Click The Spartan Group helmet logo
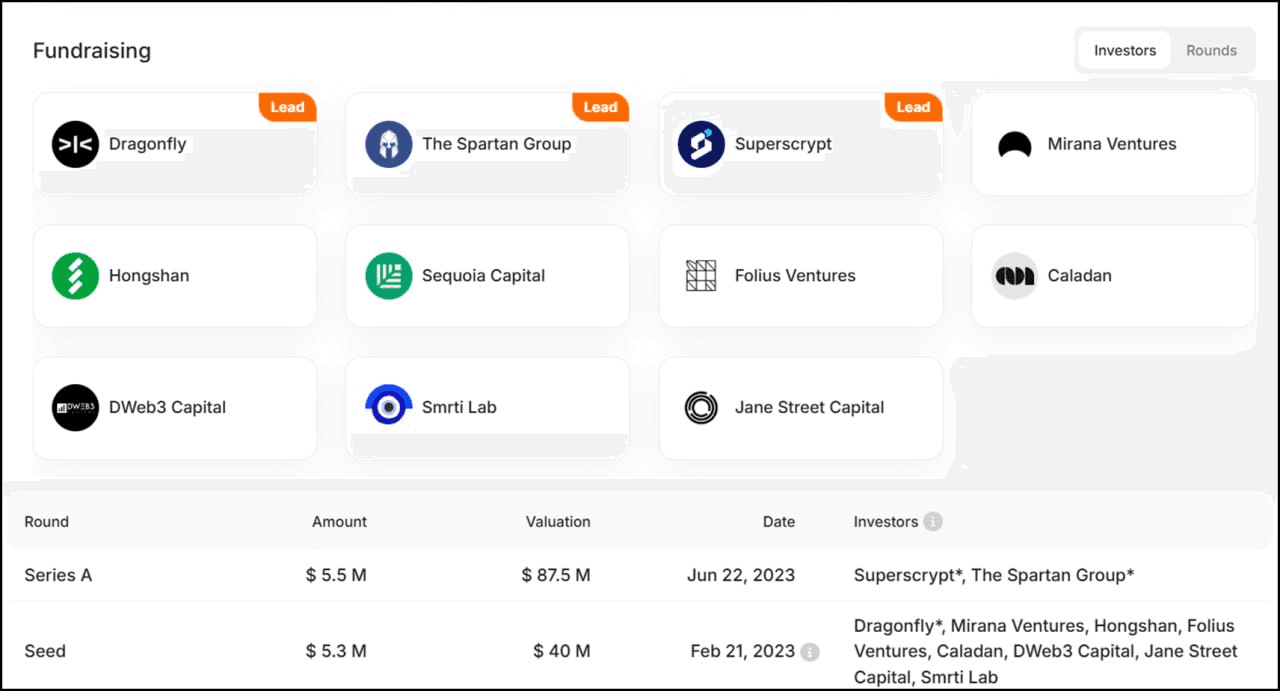Screen dimensions: 1280x691 pos(389,144)
